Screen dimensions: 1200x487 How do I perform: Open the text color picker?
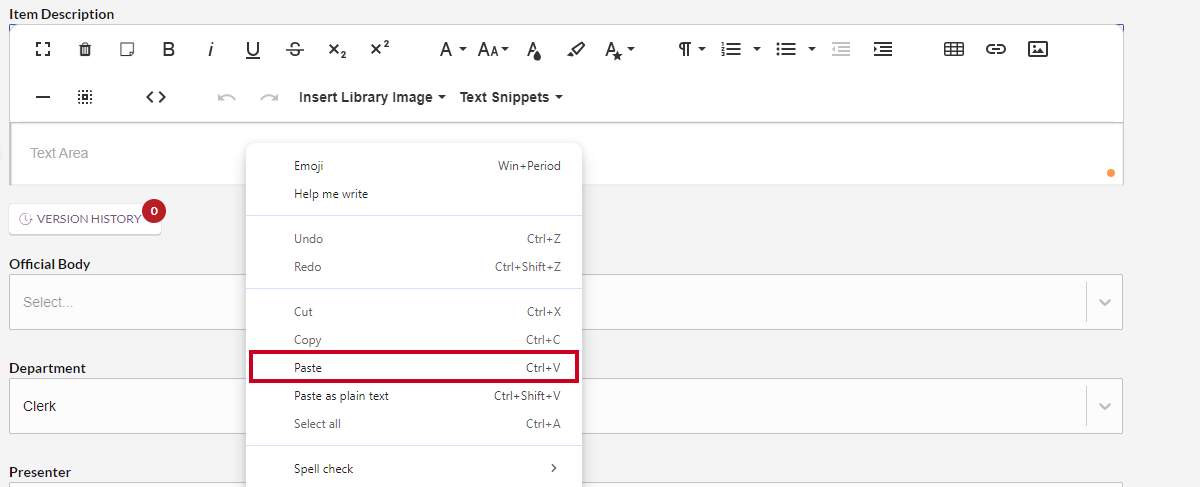[x=534, y=49]
